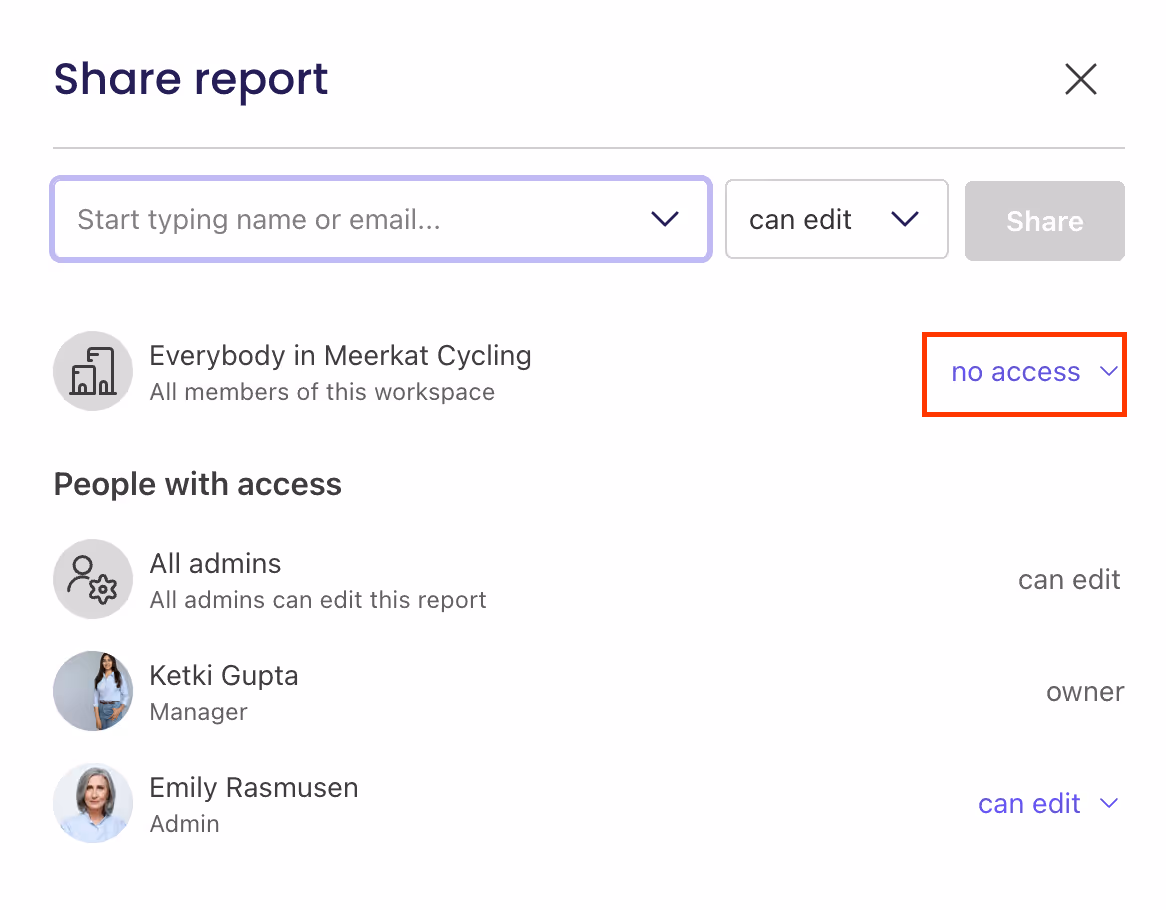Click the Admin role label under Emily

[x=184, y=824]
